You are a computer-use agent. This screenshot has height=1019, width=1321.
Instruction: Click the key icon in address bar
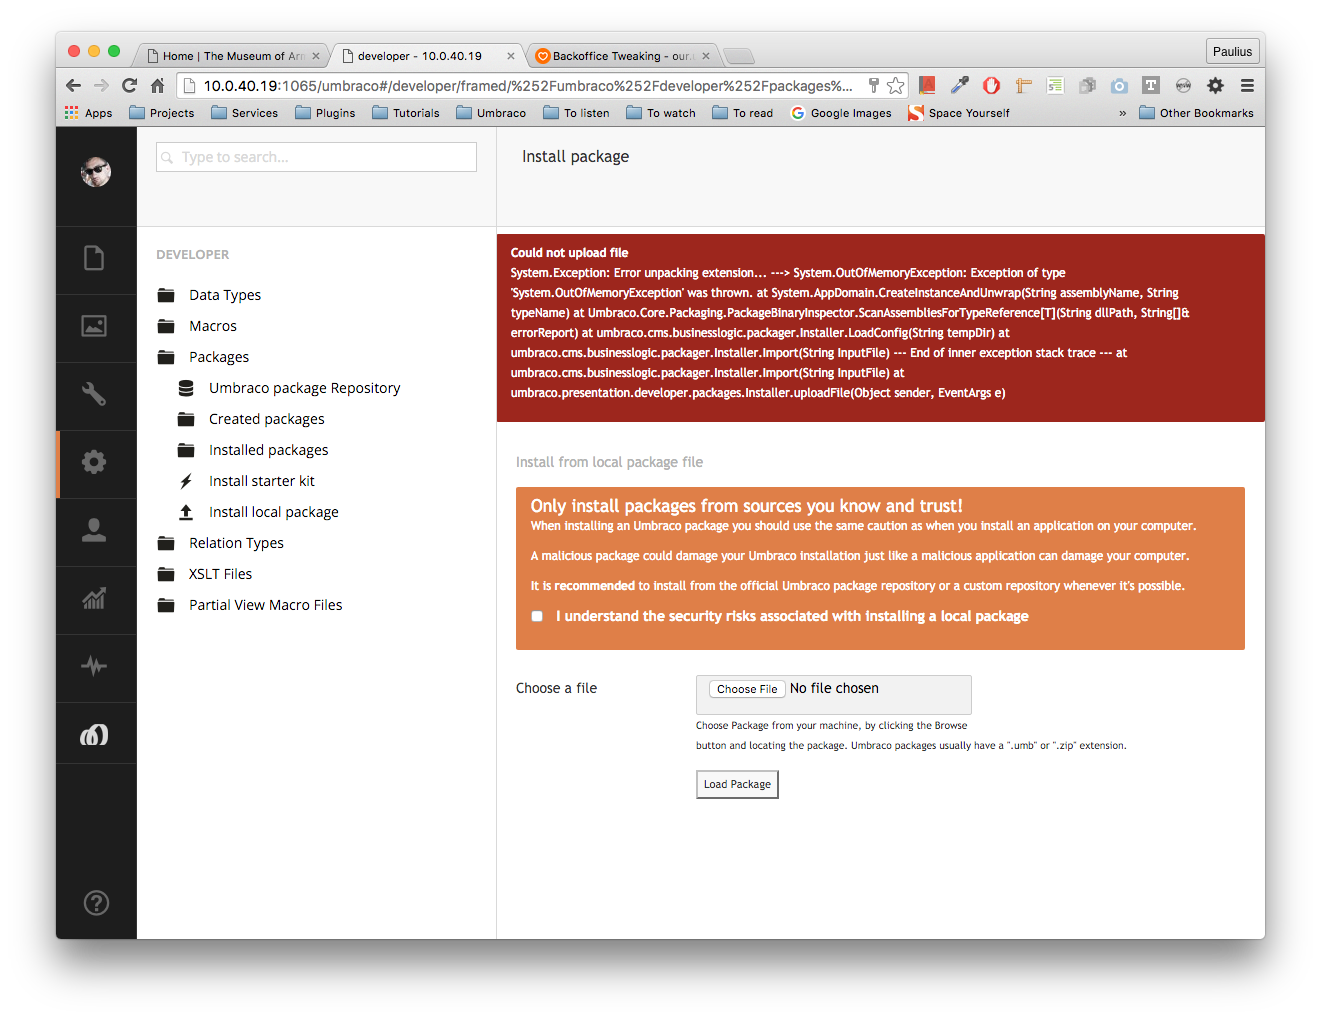(873, 86)
